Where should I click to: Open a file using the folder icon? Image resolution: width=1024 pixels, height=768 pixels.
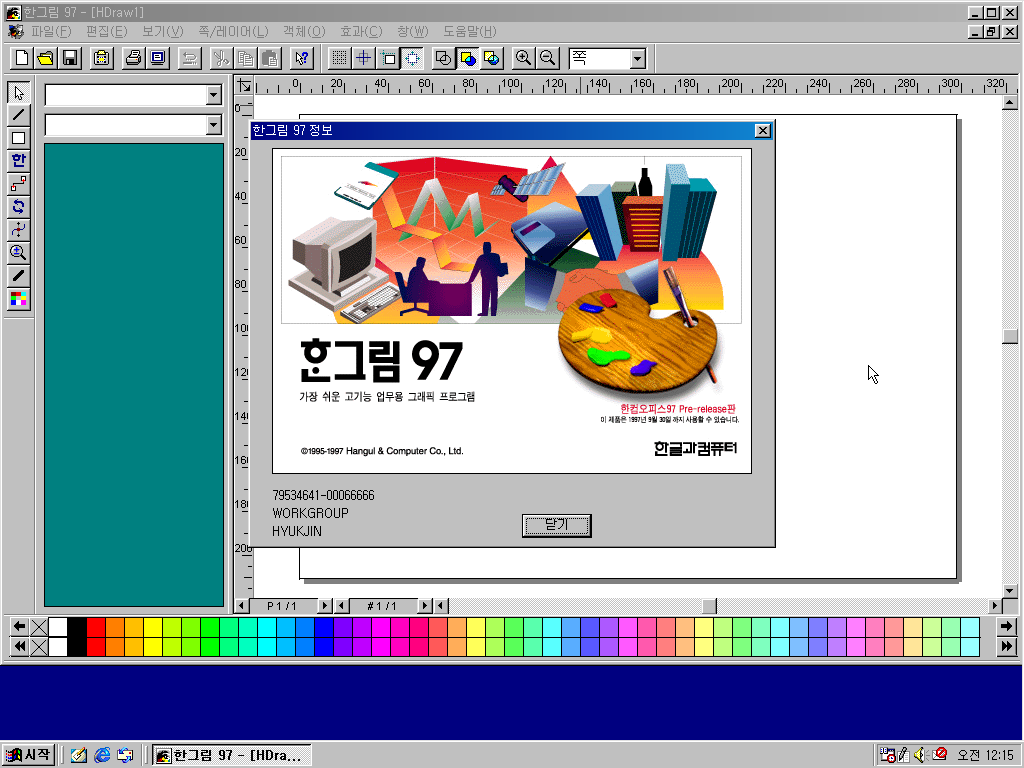click(x=46, y=58)
